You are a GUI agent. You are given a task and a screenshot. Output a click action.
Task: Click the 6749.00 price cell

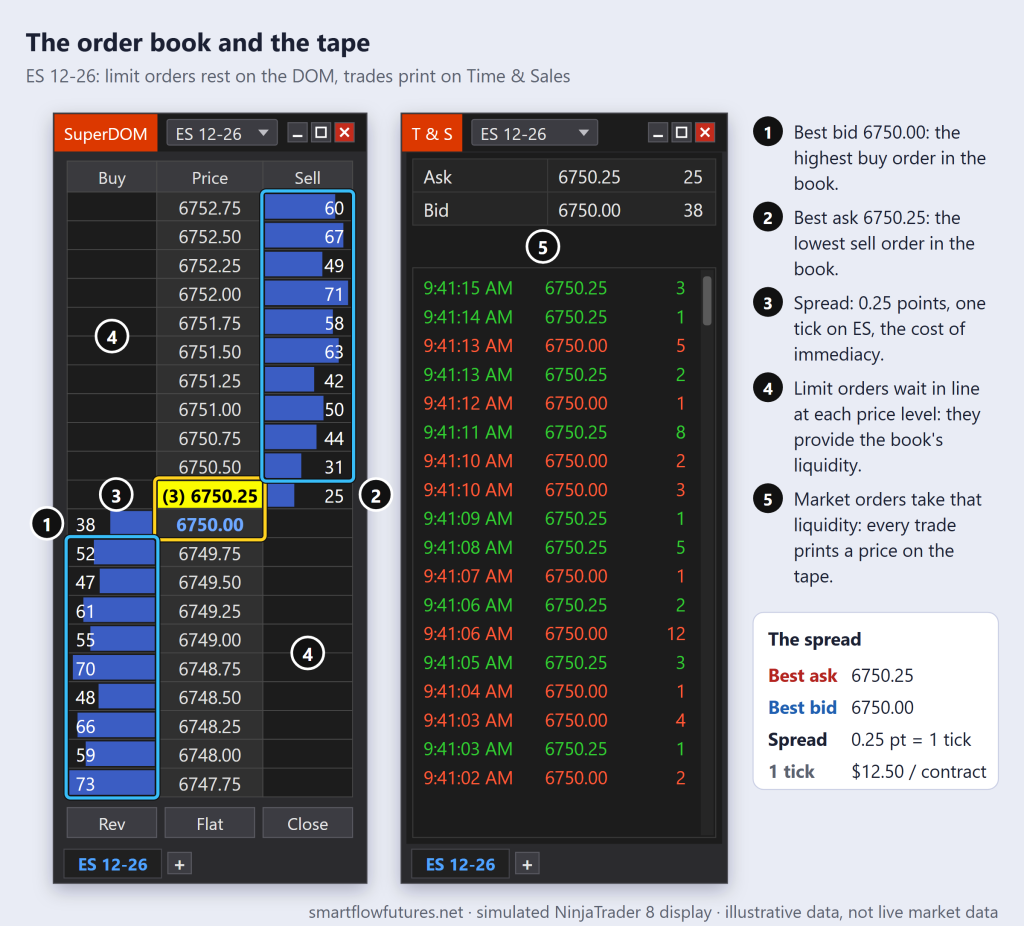point(210,639)
